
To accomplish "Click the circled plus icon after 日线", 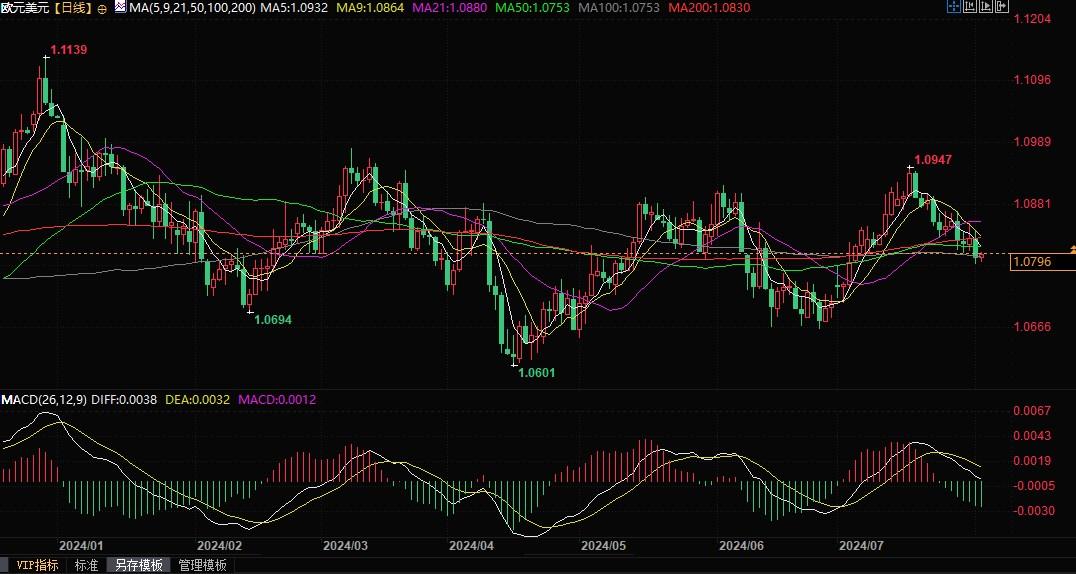I will pyautogui.click(x=103, y=8).
